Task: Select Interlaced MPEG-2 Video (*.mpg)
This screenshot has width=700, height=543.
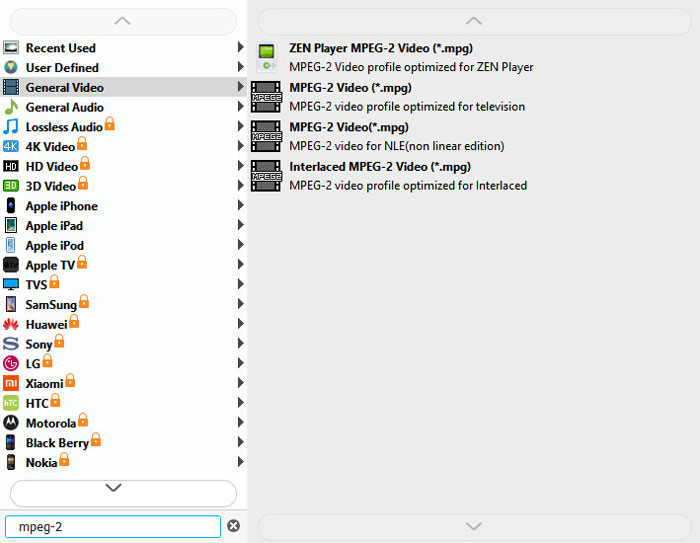Action: click(x=473, y=176)
